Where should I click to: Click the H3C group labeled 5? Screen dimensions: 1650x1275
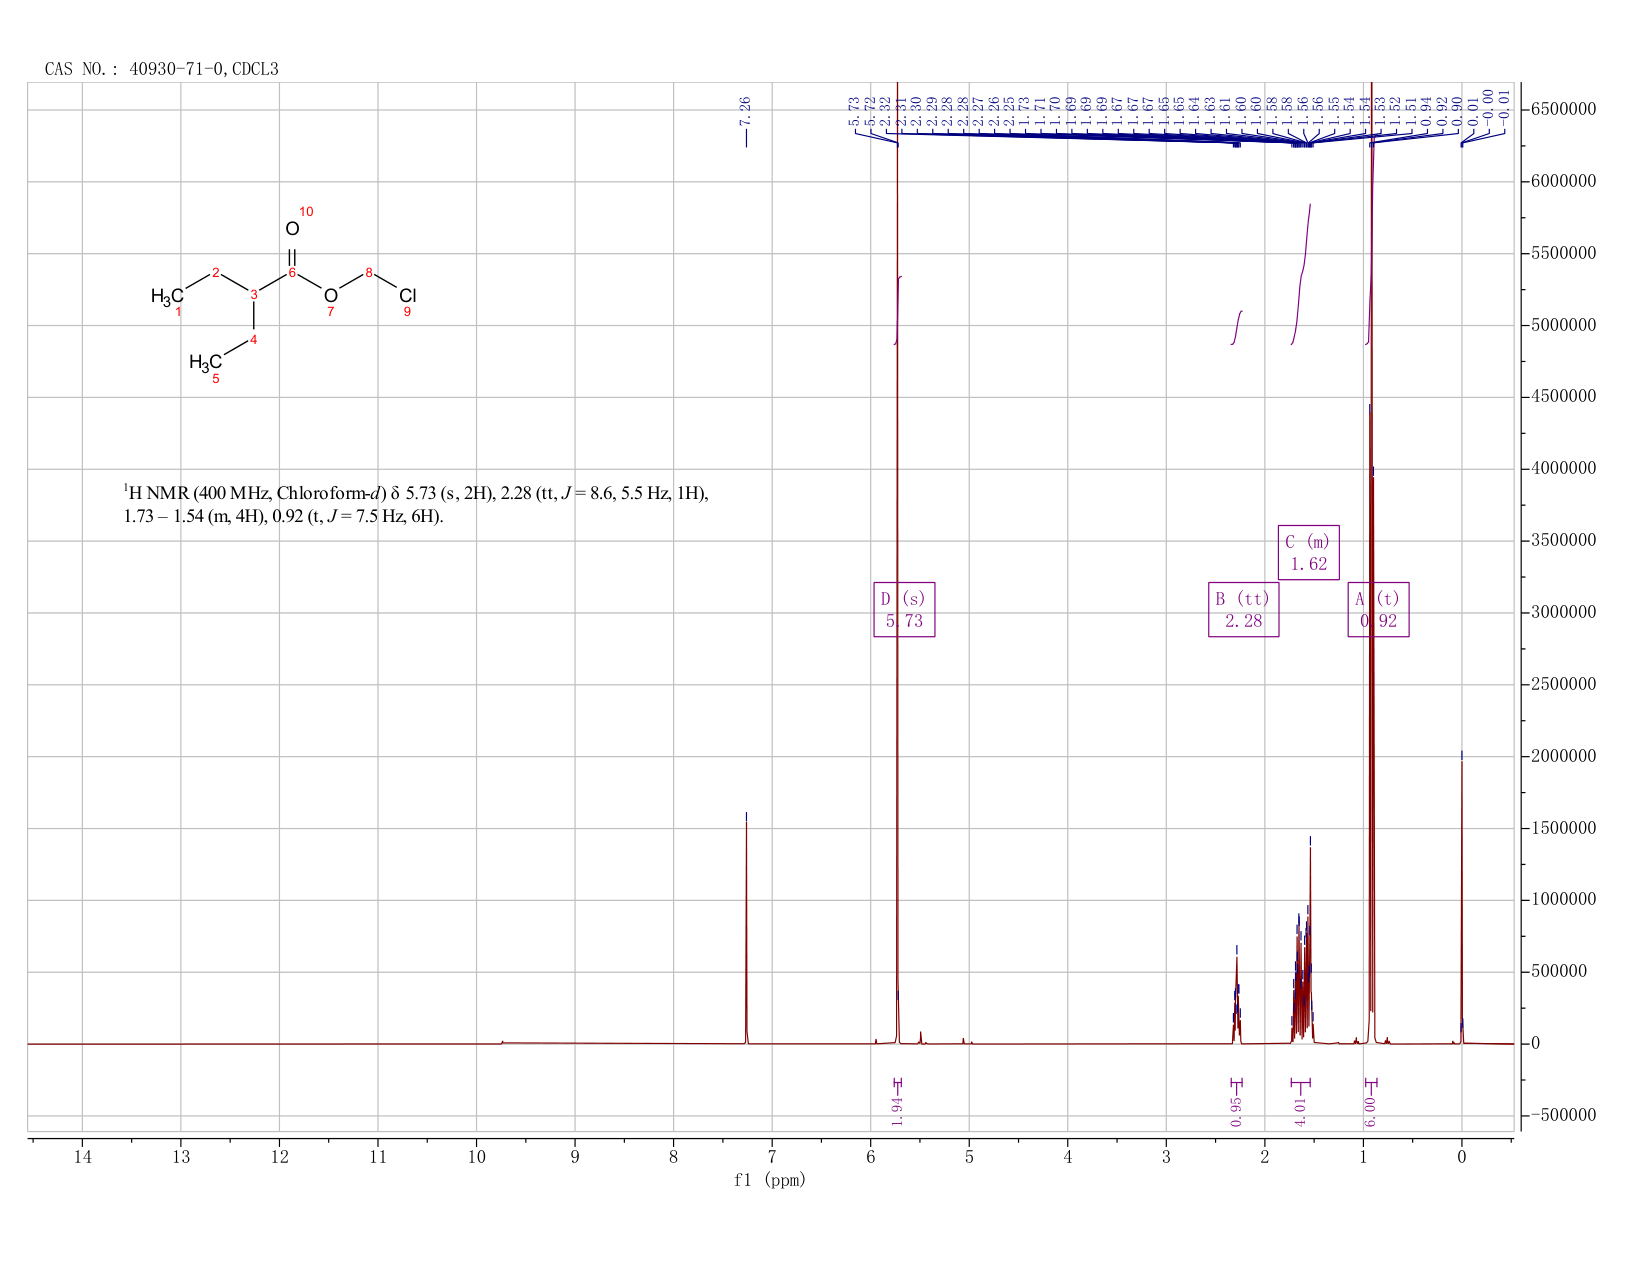click(x=205, y=363)
